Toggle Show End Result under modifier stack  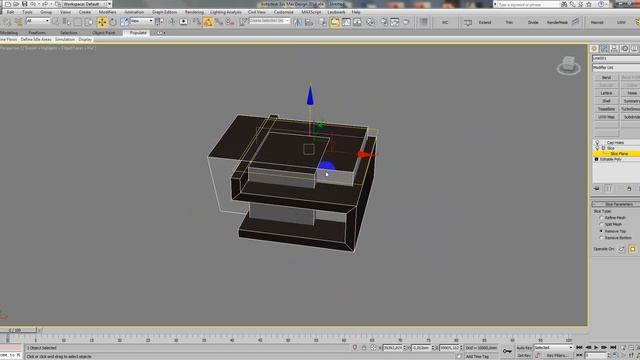pyautogui.click(x=608, y=188)
